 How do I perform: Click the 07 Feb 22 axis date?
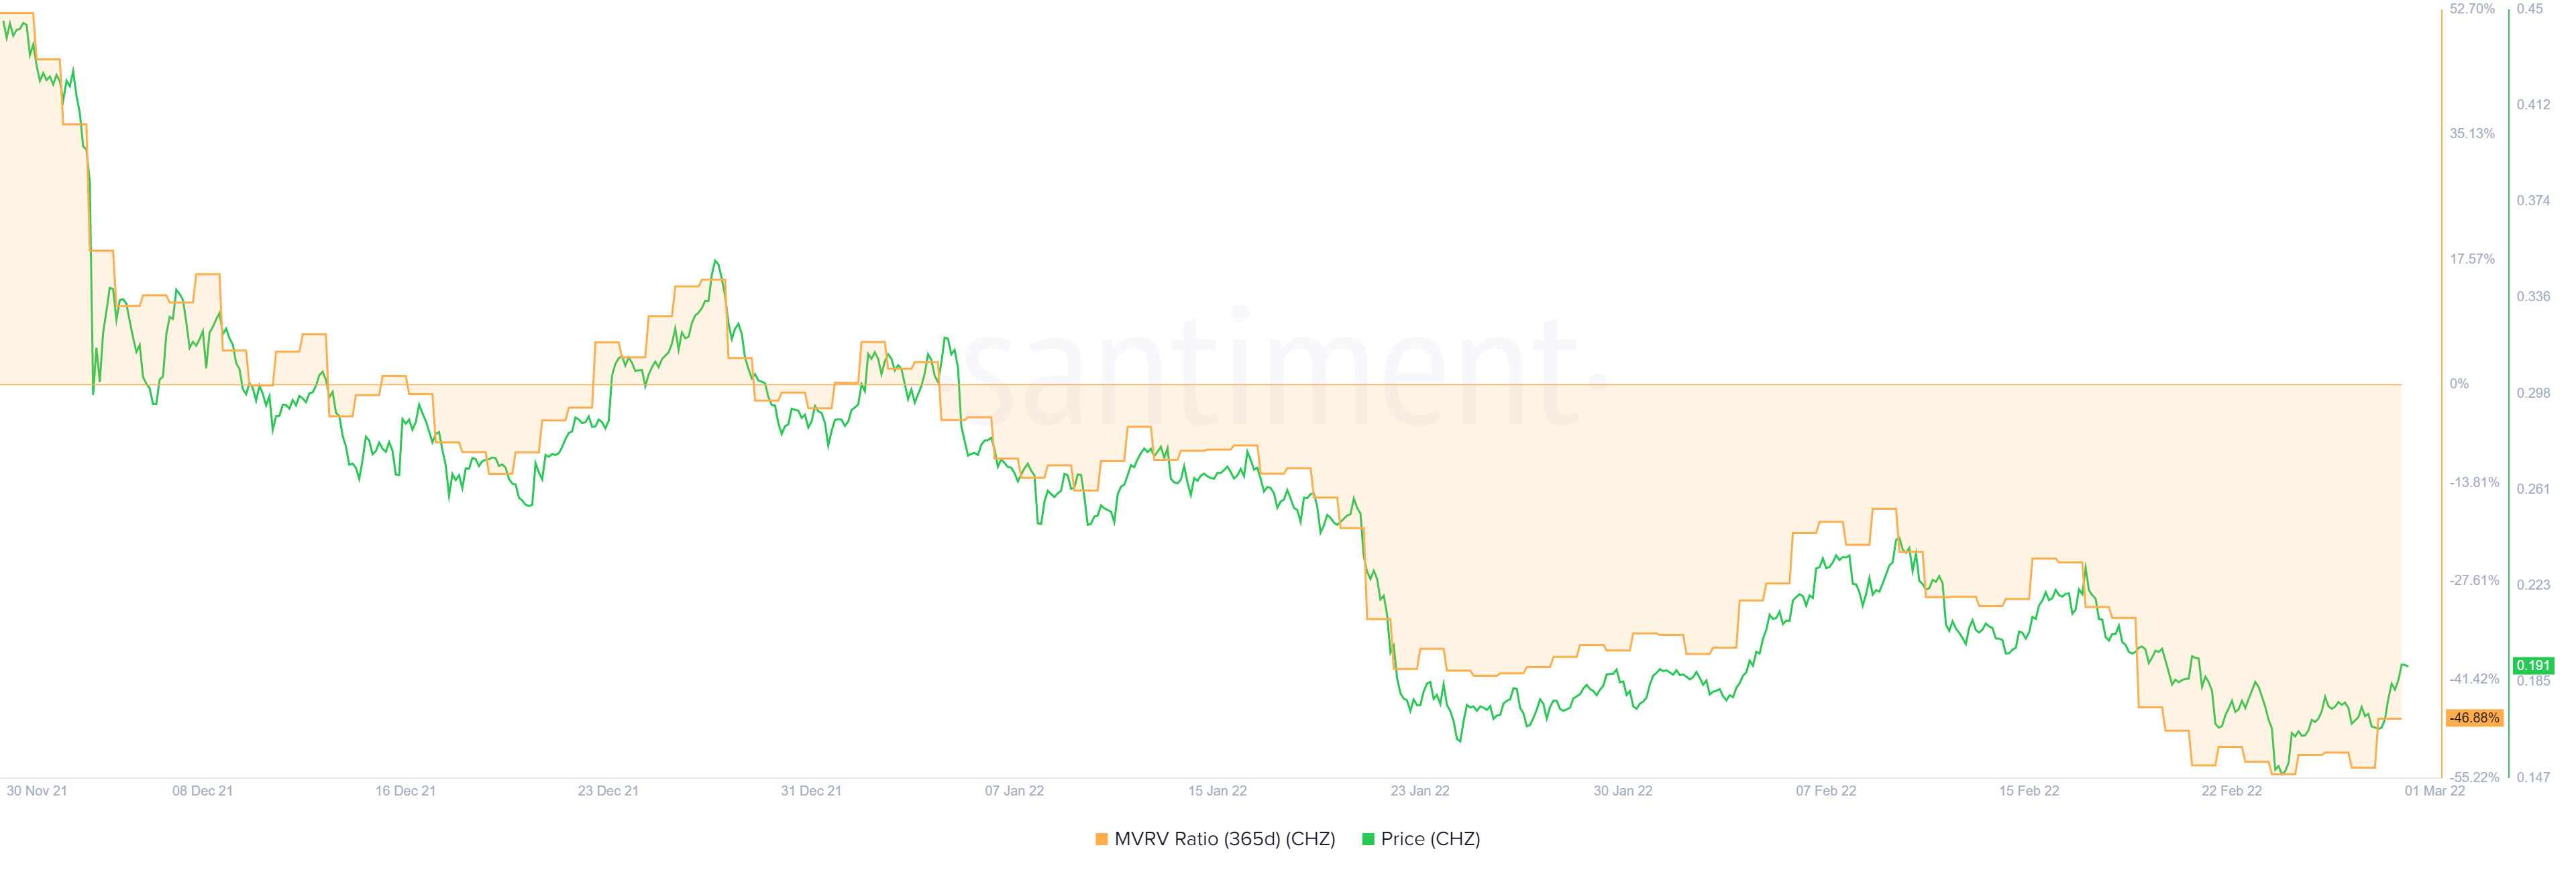pyautogui.click(x=1826, y=791)
